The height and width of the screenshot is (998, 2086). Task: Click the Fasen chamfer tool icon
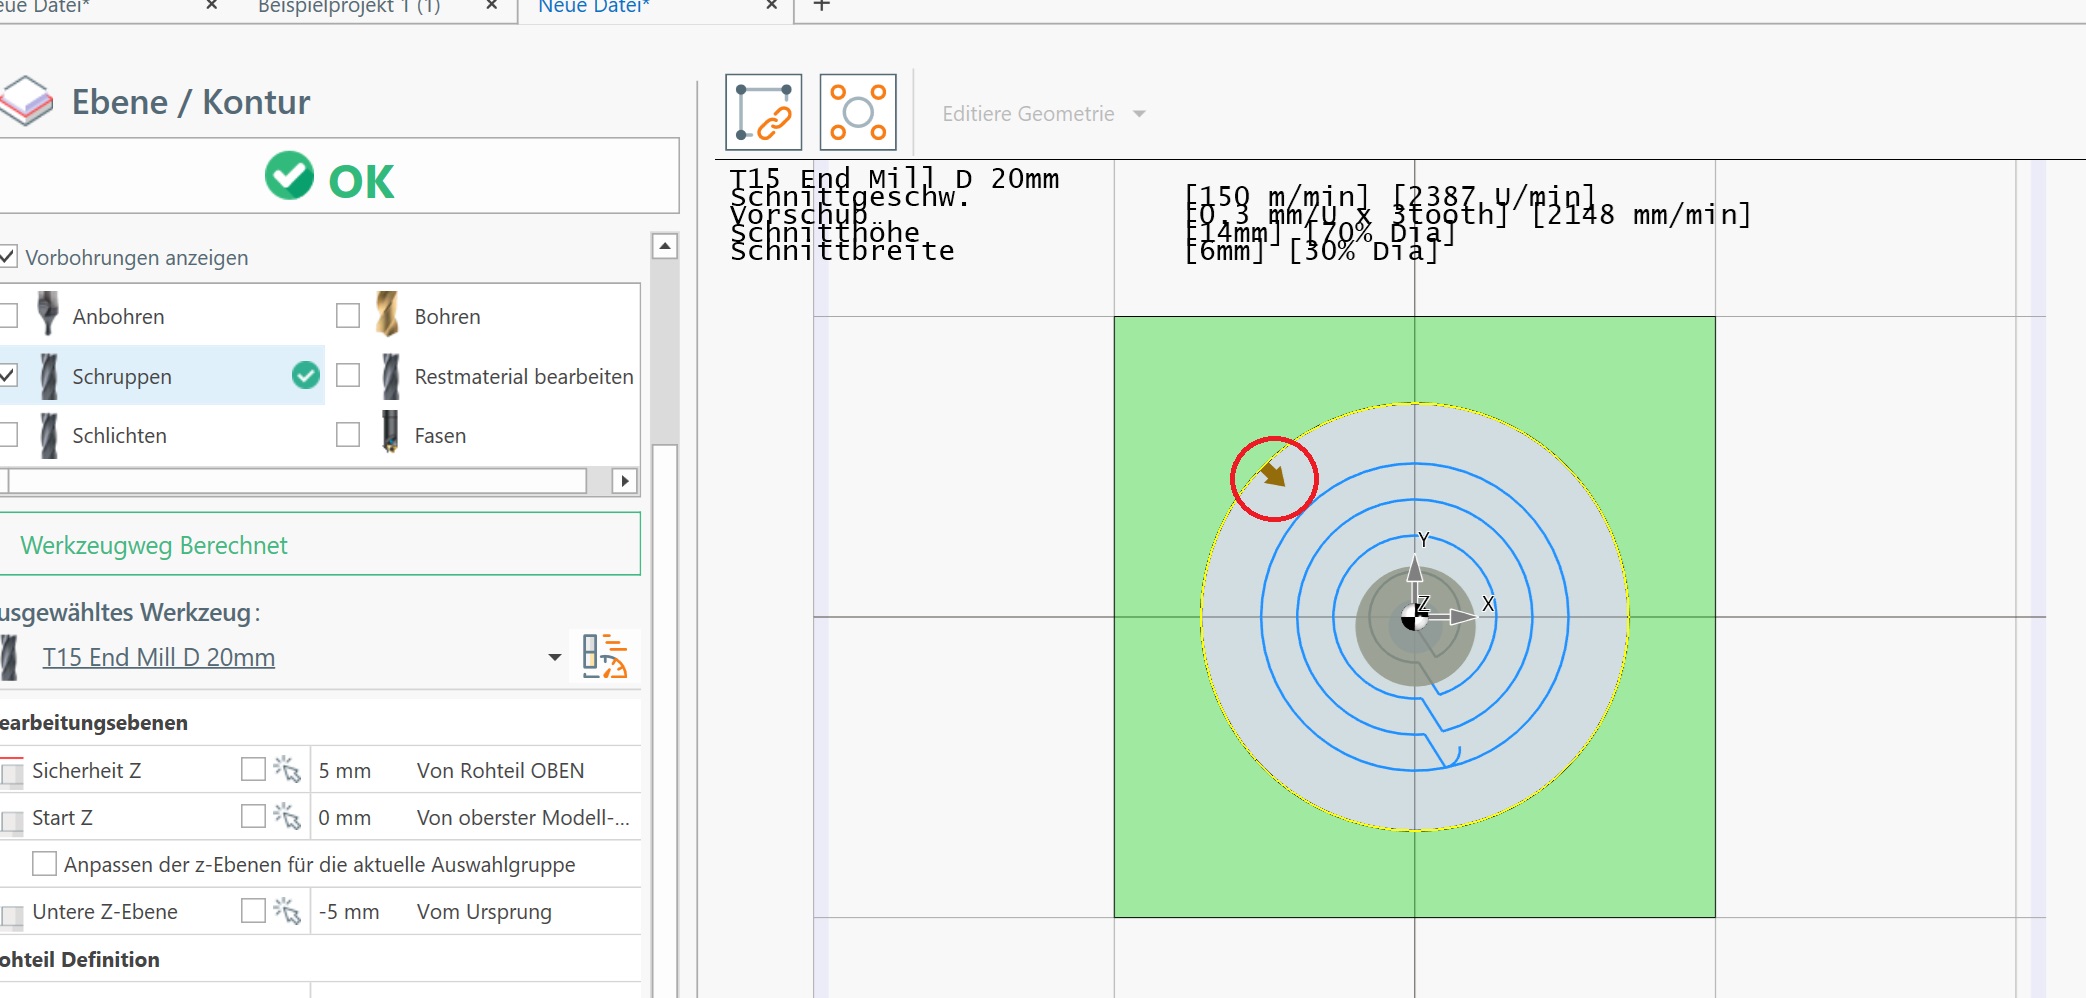click(391, 432)
